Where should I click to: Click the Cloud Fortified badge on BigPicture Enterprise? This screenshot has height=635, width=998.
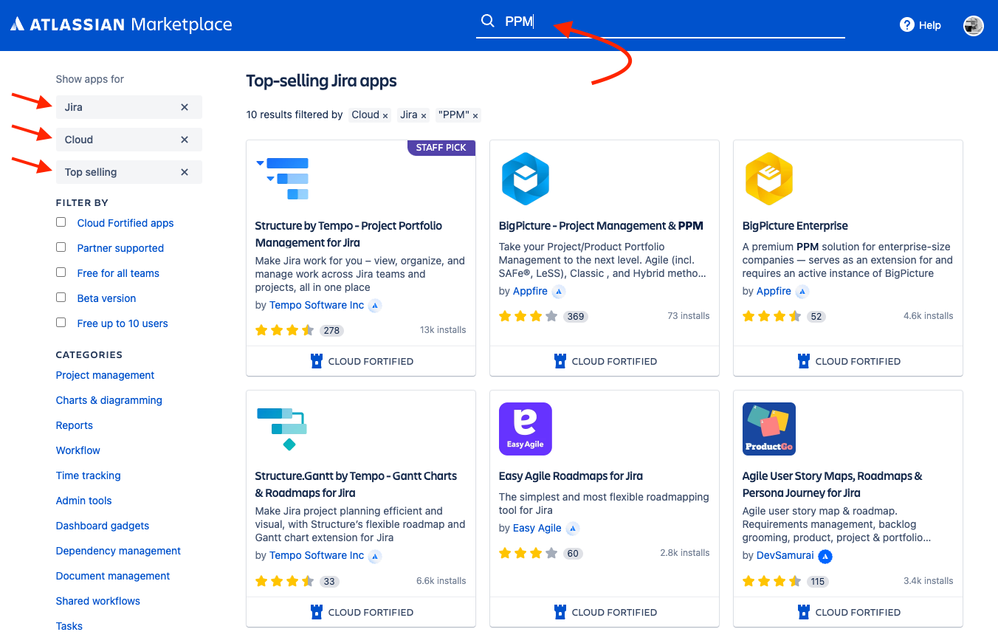[x=849, y=361]
